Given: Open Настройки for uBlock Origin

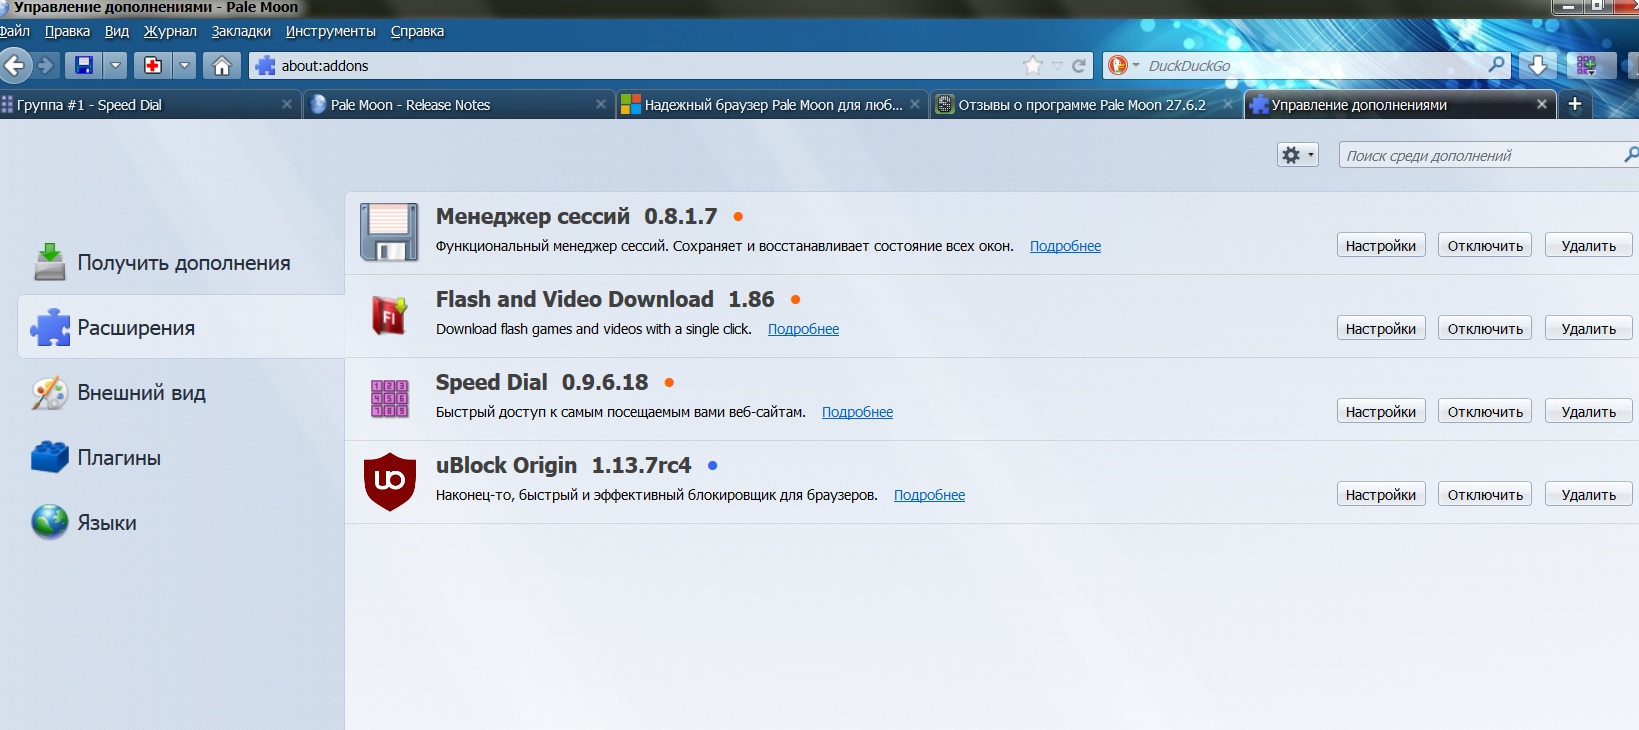Looking at the screenshot, I should [1380, 494].
